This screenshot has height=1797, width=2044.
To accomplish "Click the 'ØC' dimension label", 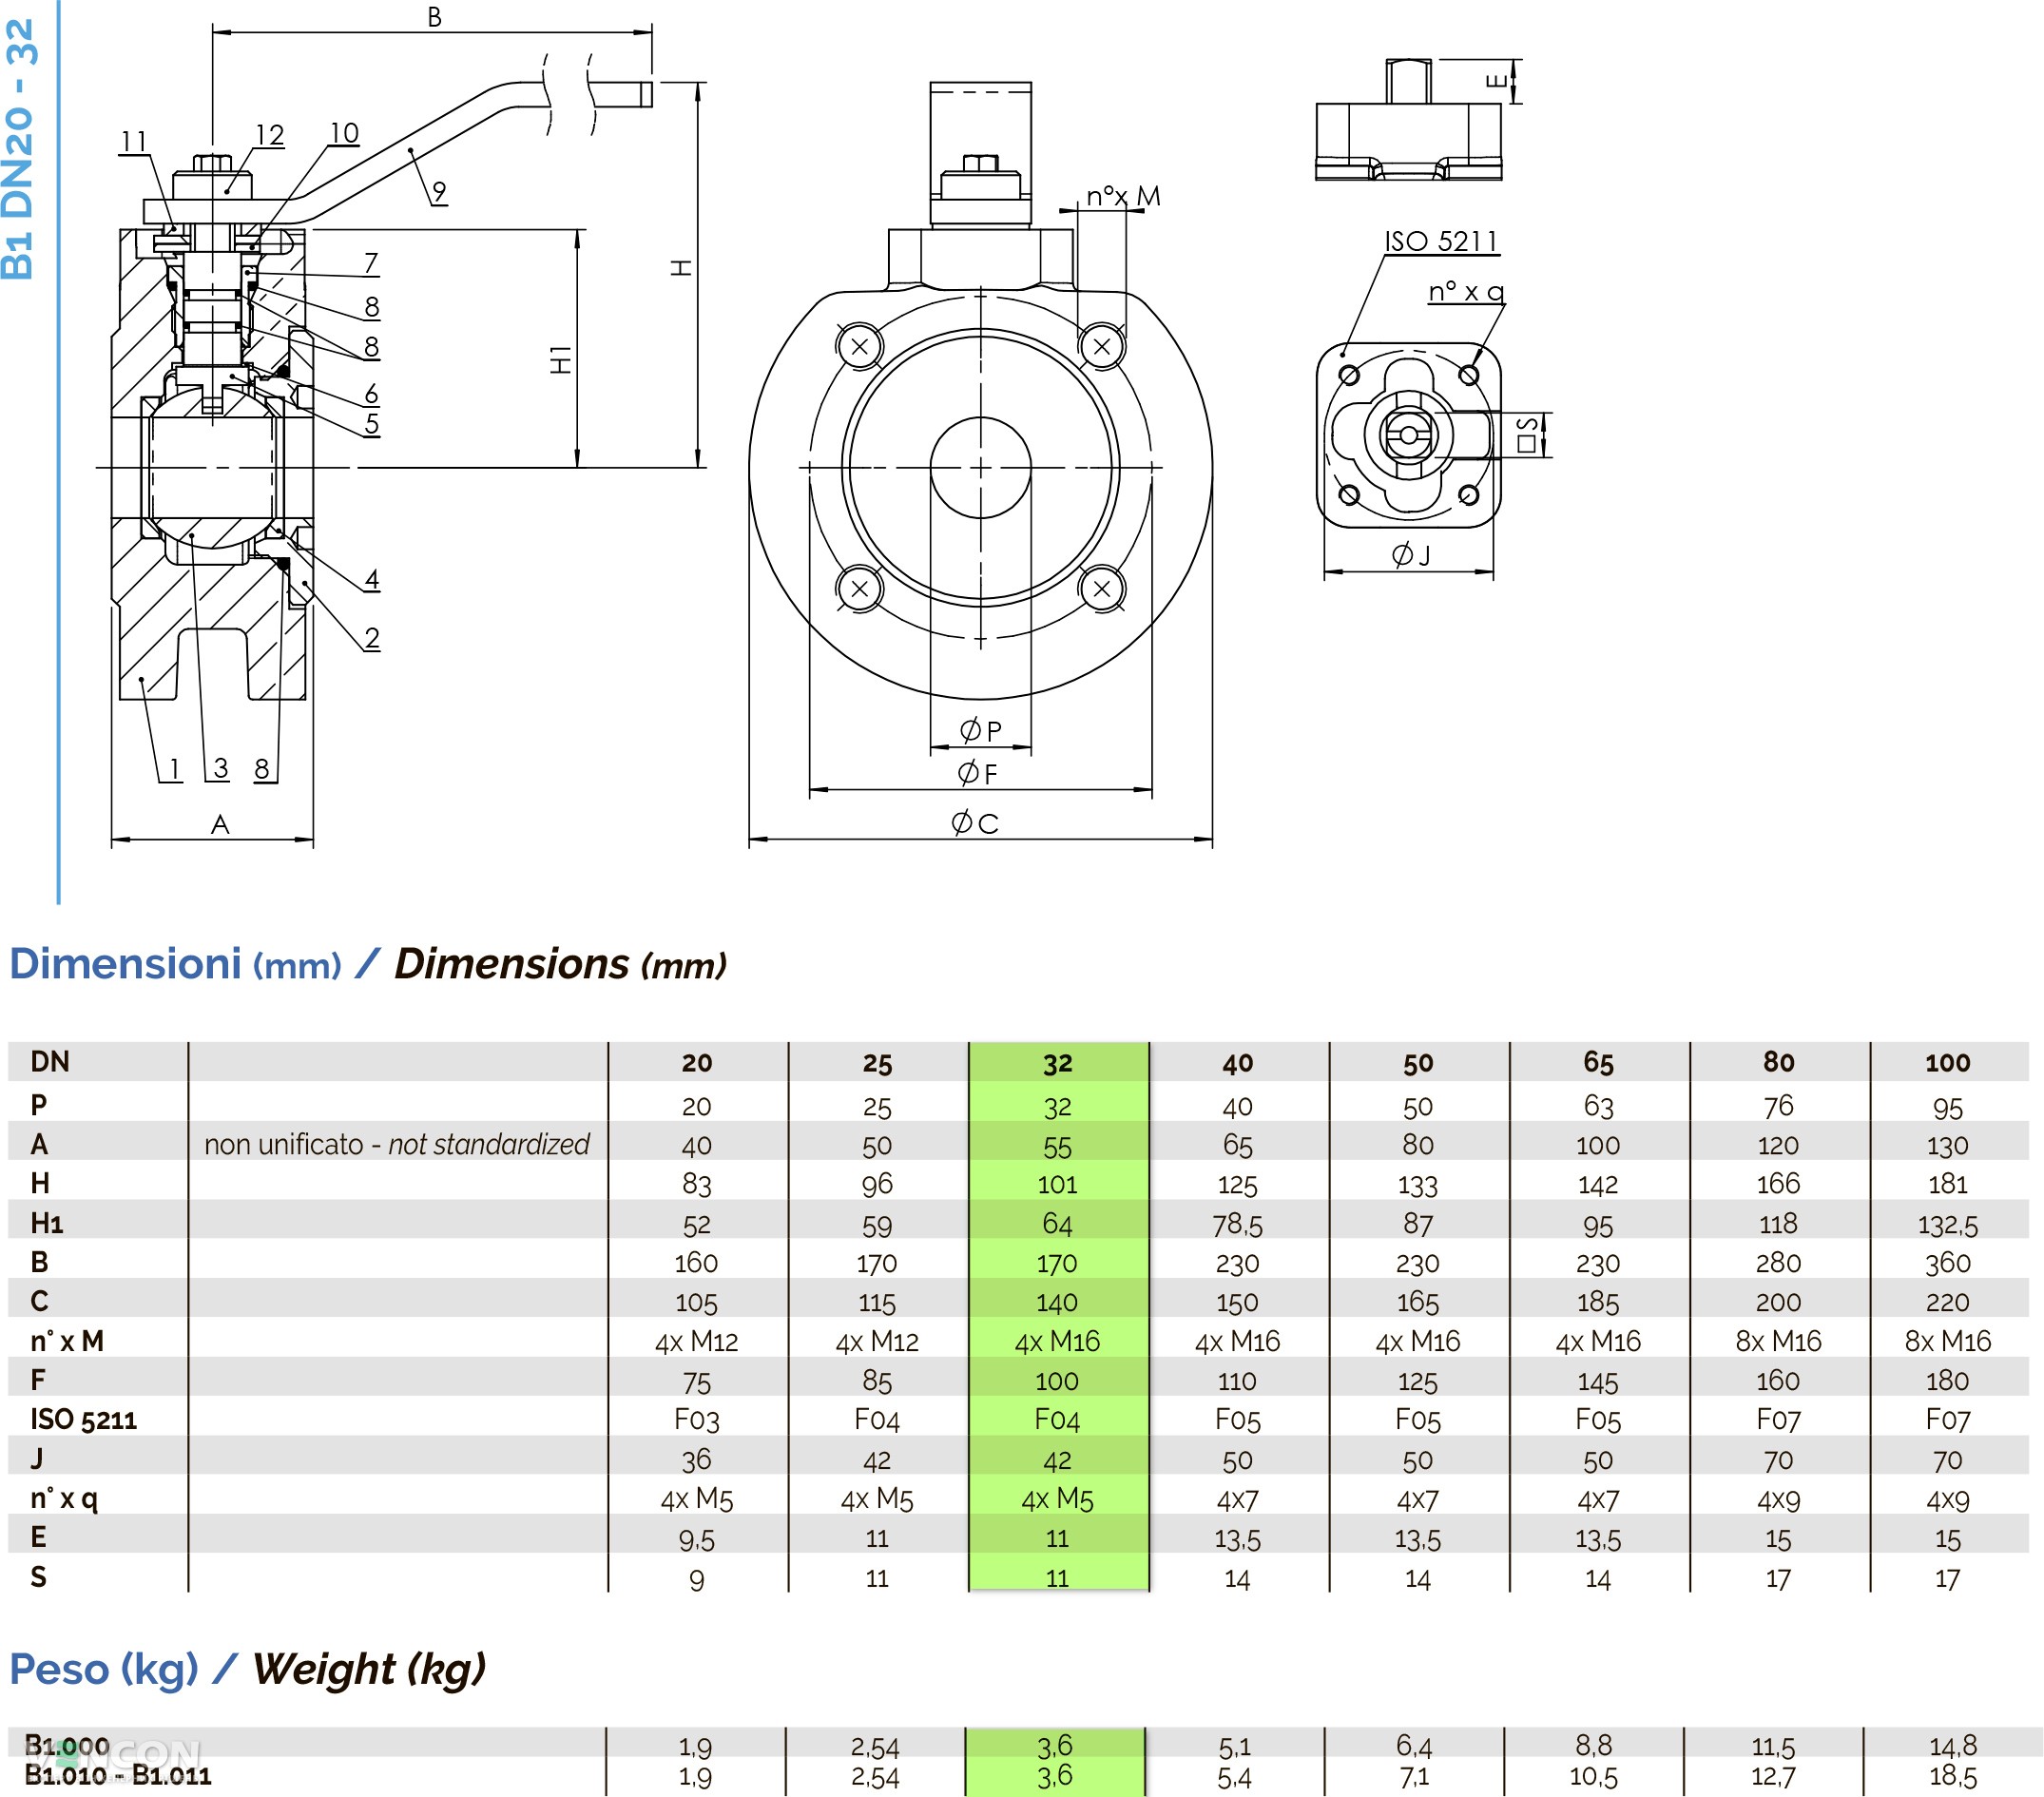I will [974, 822].
